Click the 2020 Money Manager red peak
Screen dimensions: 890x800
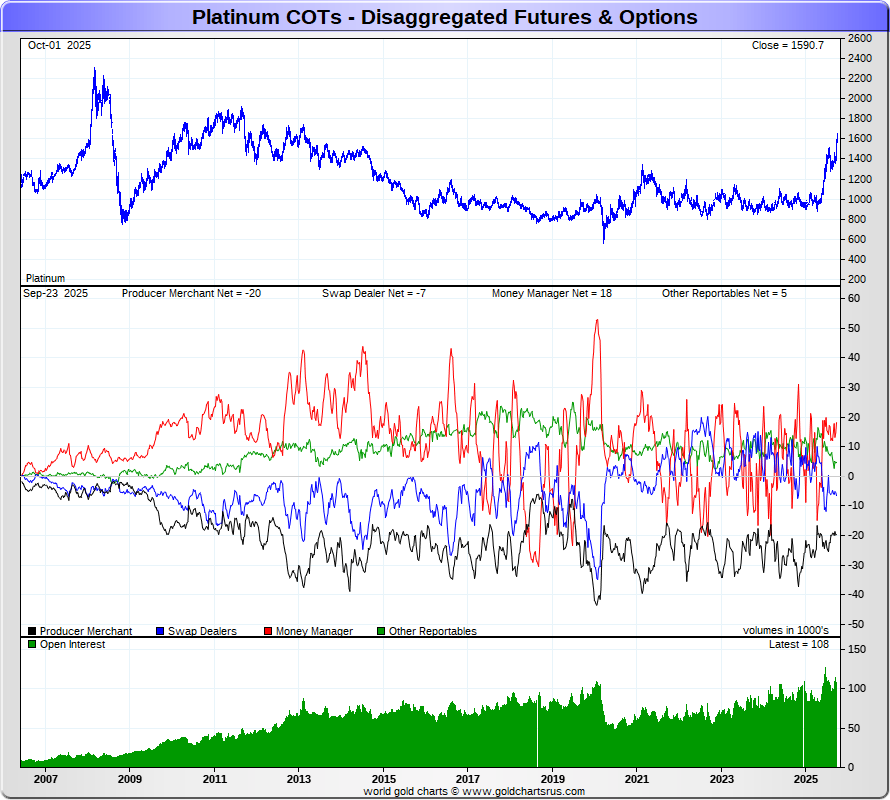[597, 321]
